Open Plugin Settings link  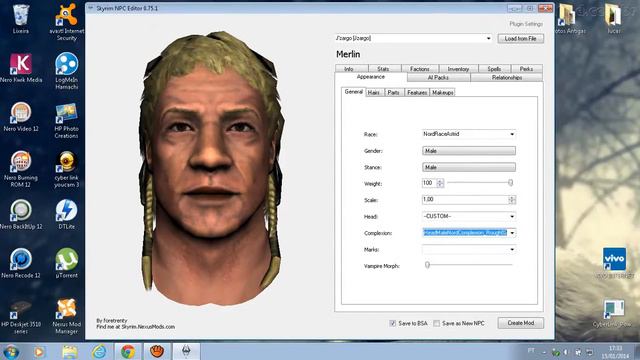526,24
